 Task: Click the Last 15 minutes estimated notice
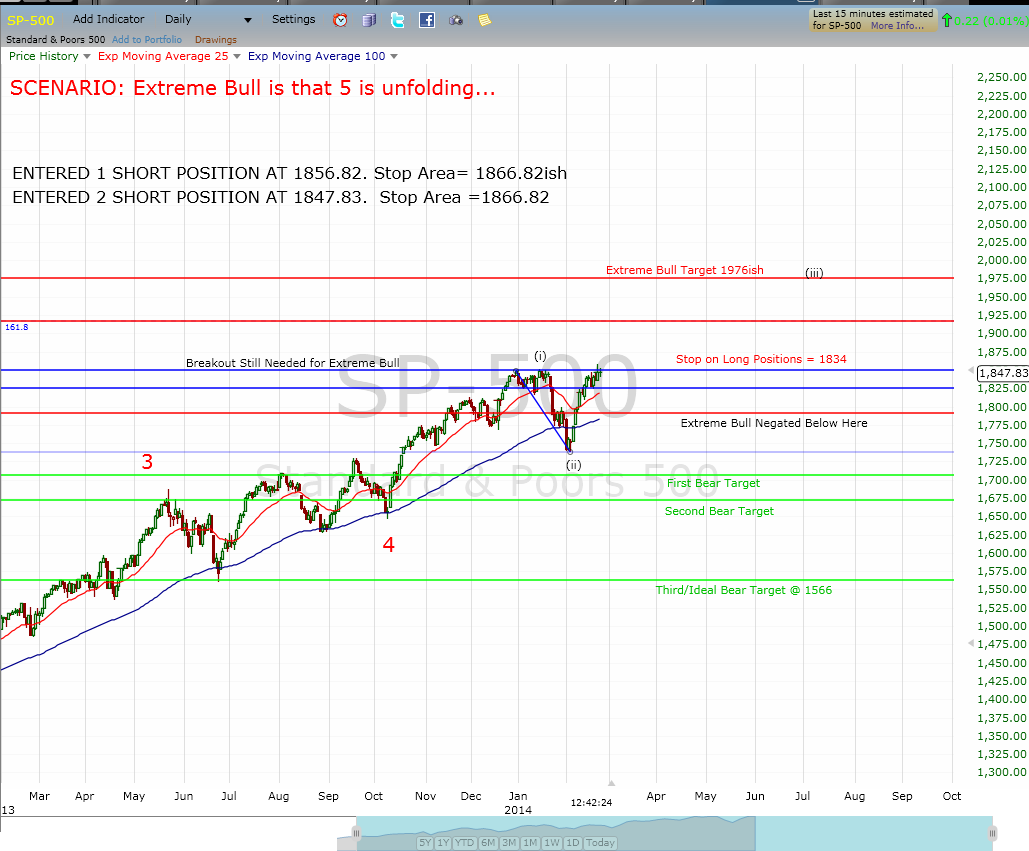[872, 20]
